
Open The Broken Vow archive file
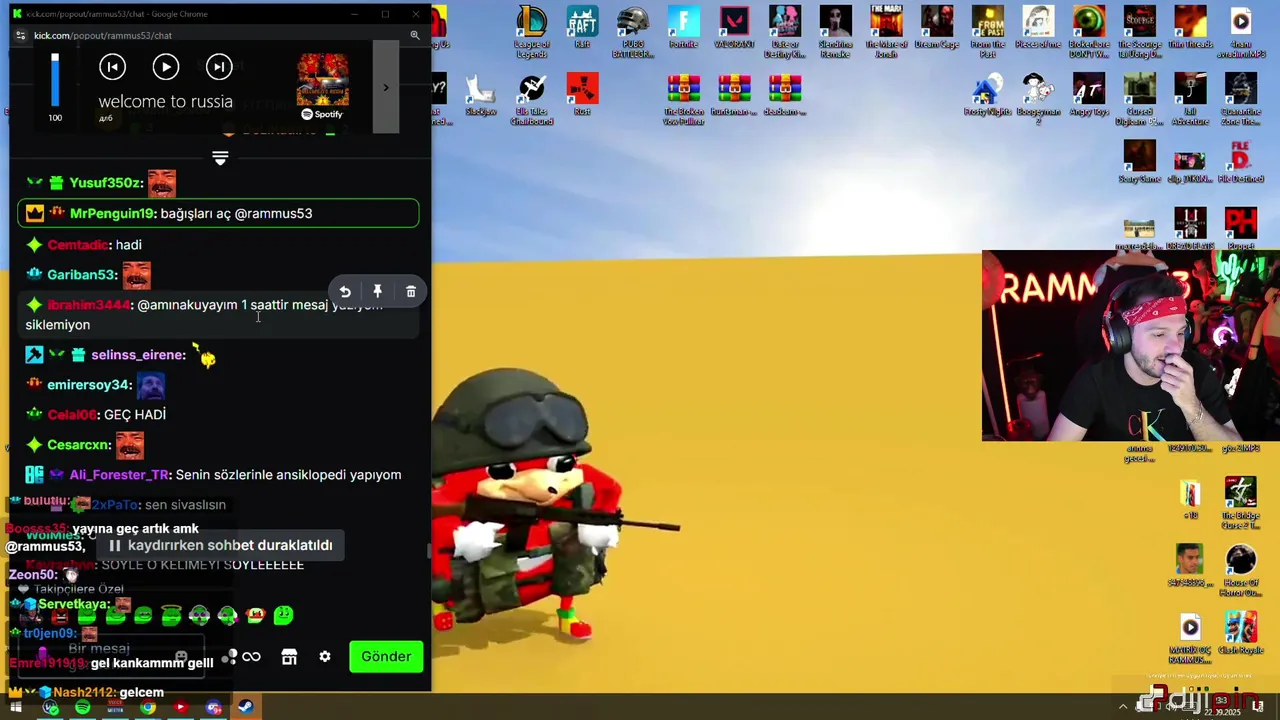click(x=683, y=99)
